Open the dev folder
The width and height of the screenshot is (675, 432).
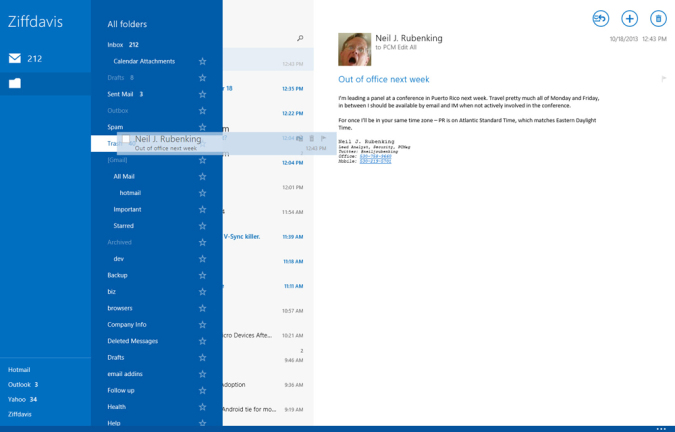click(x=118, y=259)
